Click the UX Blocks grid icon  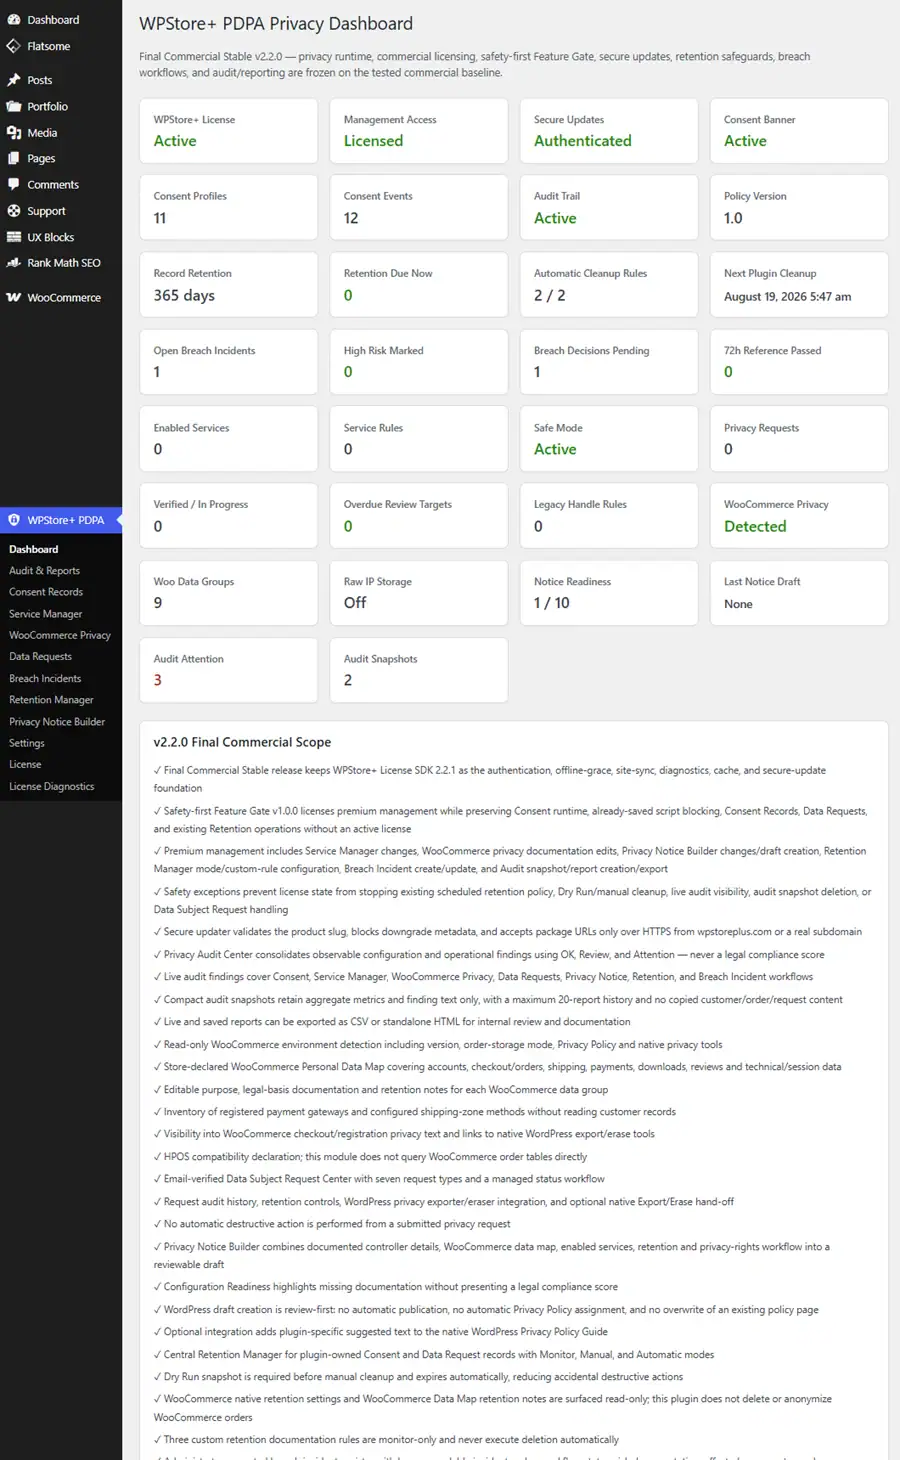(14, 237)
